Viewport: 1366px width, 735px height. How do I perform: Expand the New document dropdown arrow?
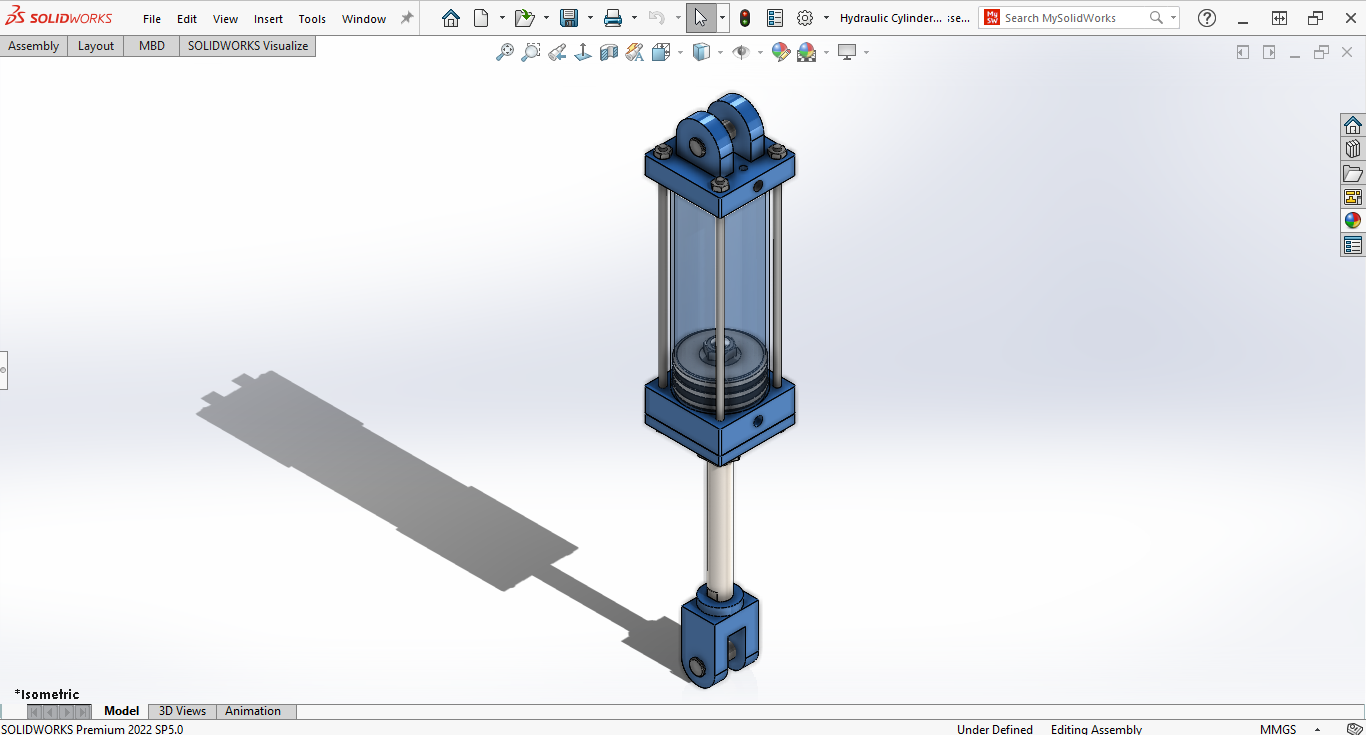pyautogui.click(x=502, y=18)
